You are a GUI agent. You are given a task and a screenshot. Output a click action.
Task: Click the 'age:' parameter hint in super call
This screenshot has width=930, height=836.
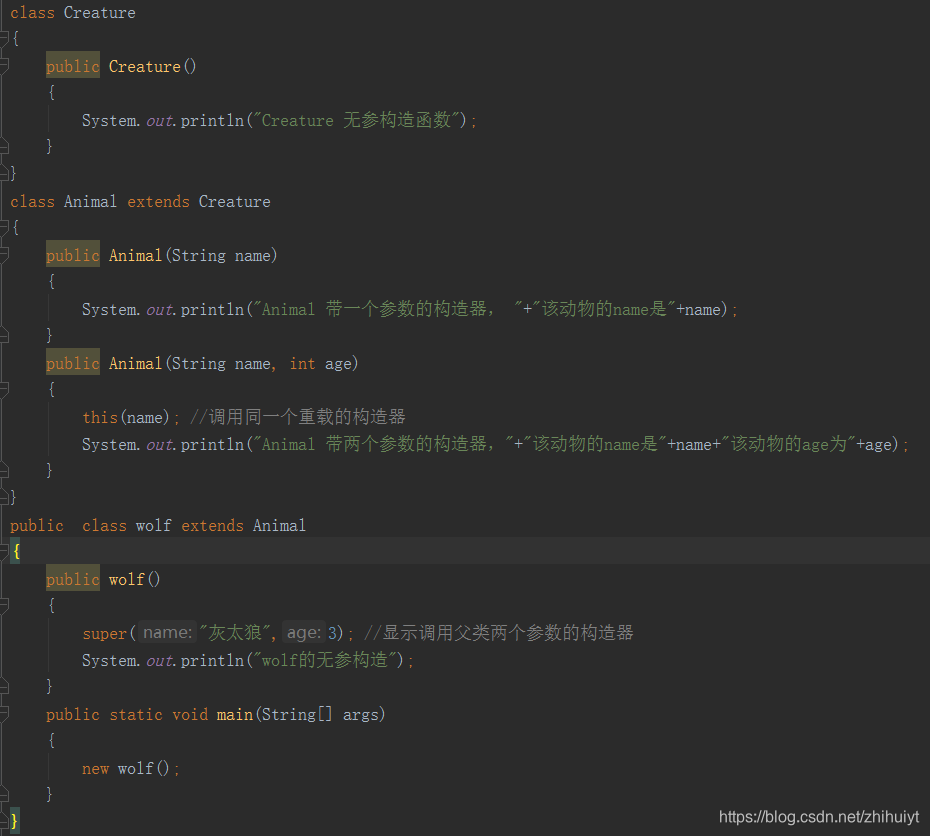tap(304, 633)
